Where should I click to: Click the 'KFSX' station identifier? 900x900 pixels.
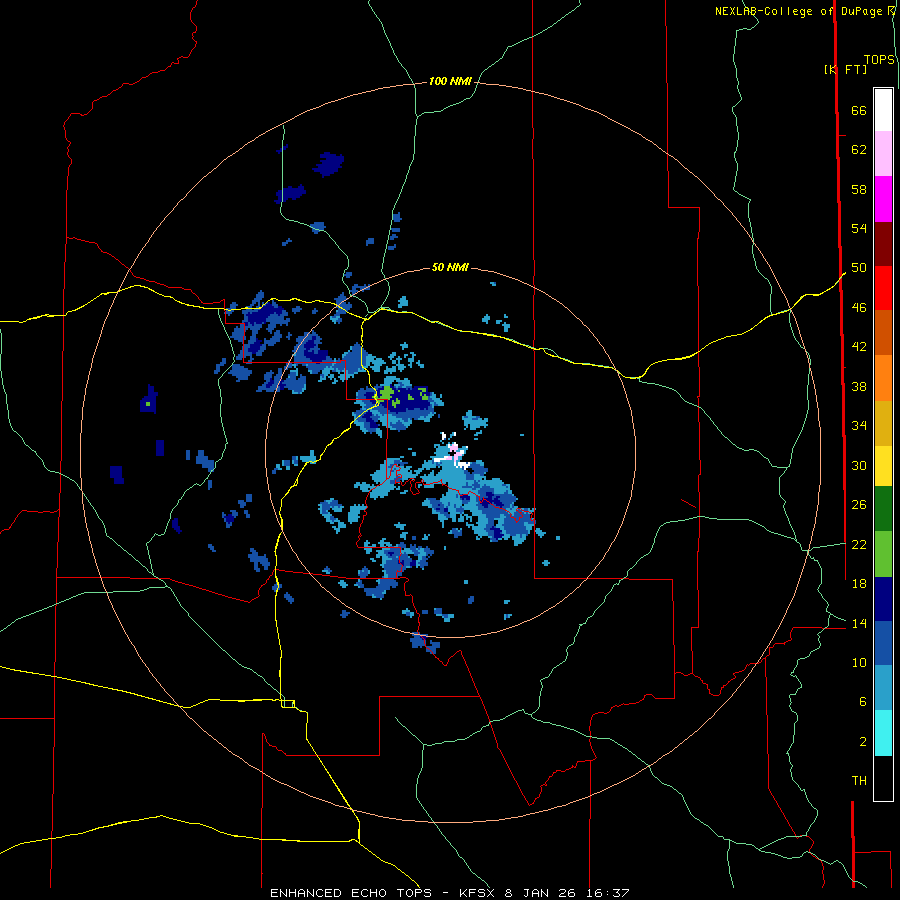coord(478,893)
